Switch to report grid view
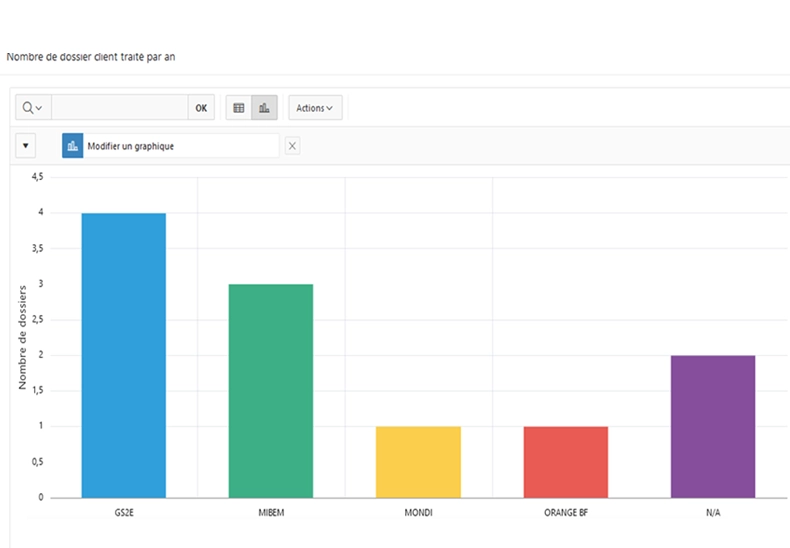The width and height of the screenshot is (790, 548). [x=238, y=108]
